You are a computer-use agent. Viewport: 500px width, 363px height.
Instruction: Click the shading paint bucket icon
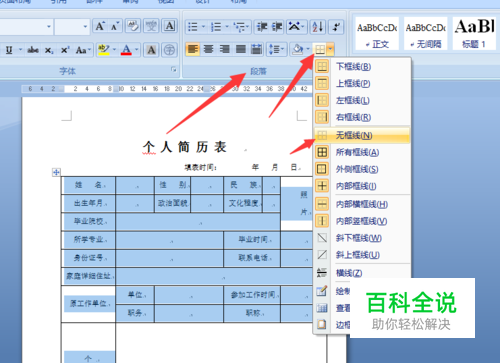coord(297,50)
